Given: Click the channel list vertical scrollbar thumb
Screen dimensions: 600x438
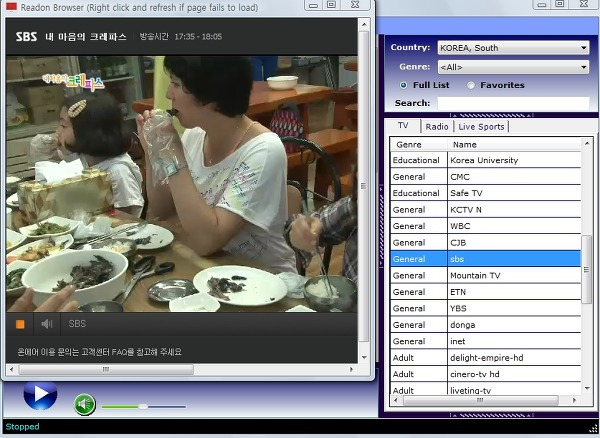Looking at the screenshot, I should 587,270.
